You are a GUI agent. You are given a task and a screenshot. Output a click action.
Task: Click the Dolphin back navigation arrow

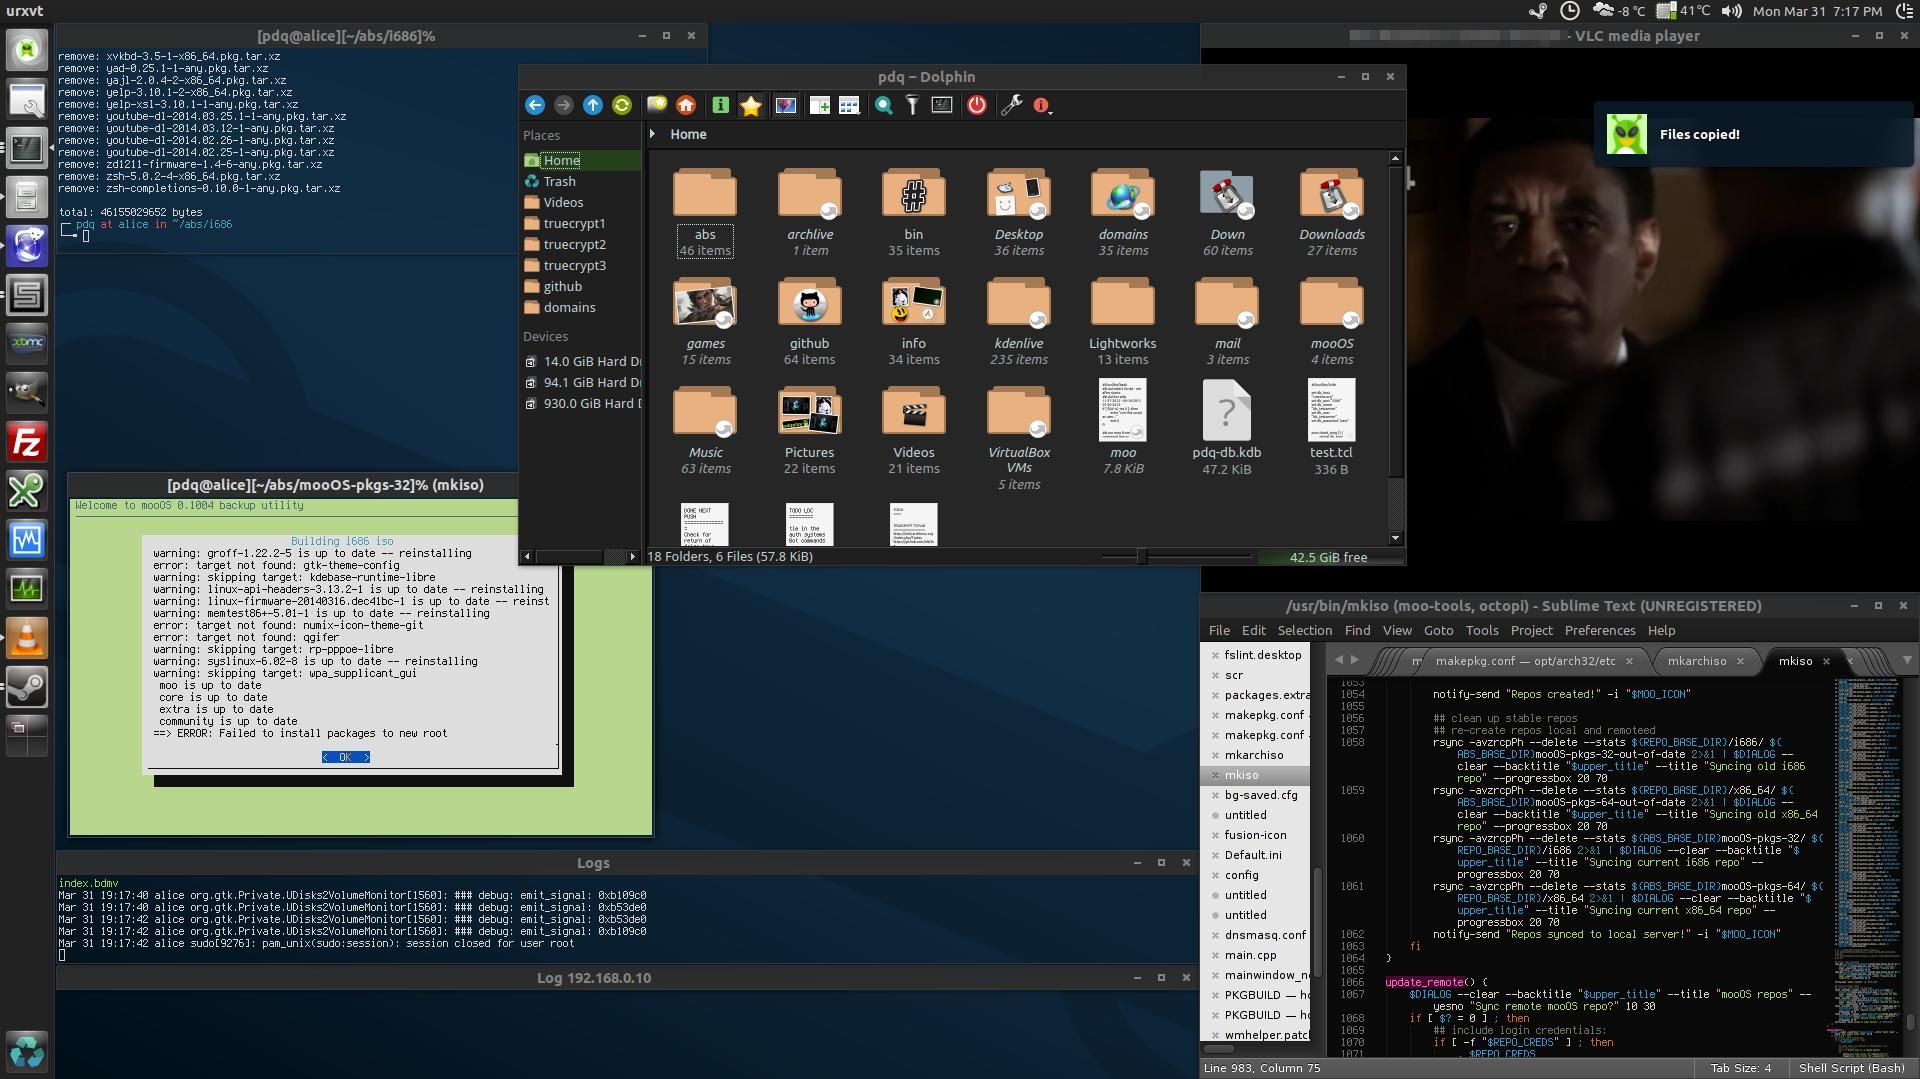(535, 105)
